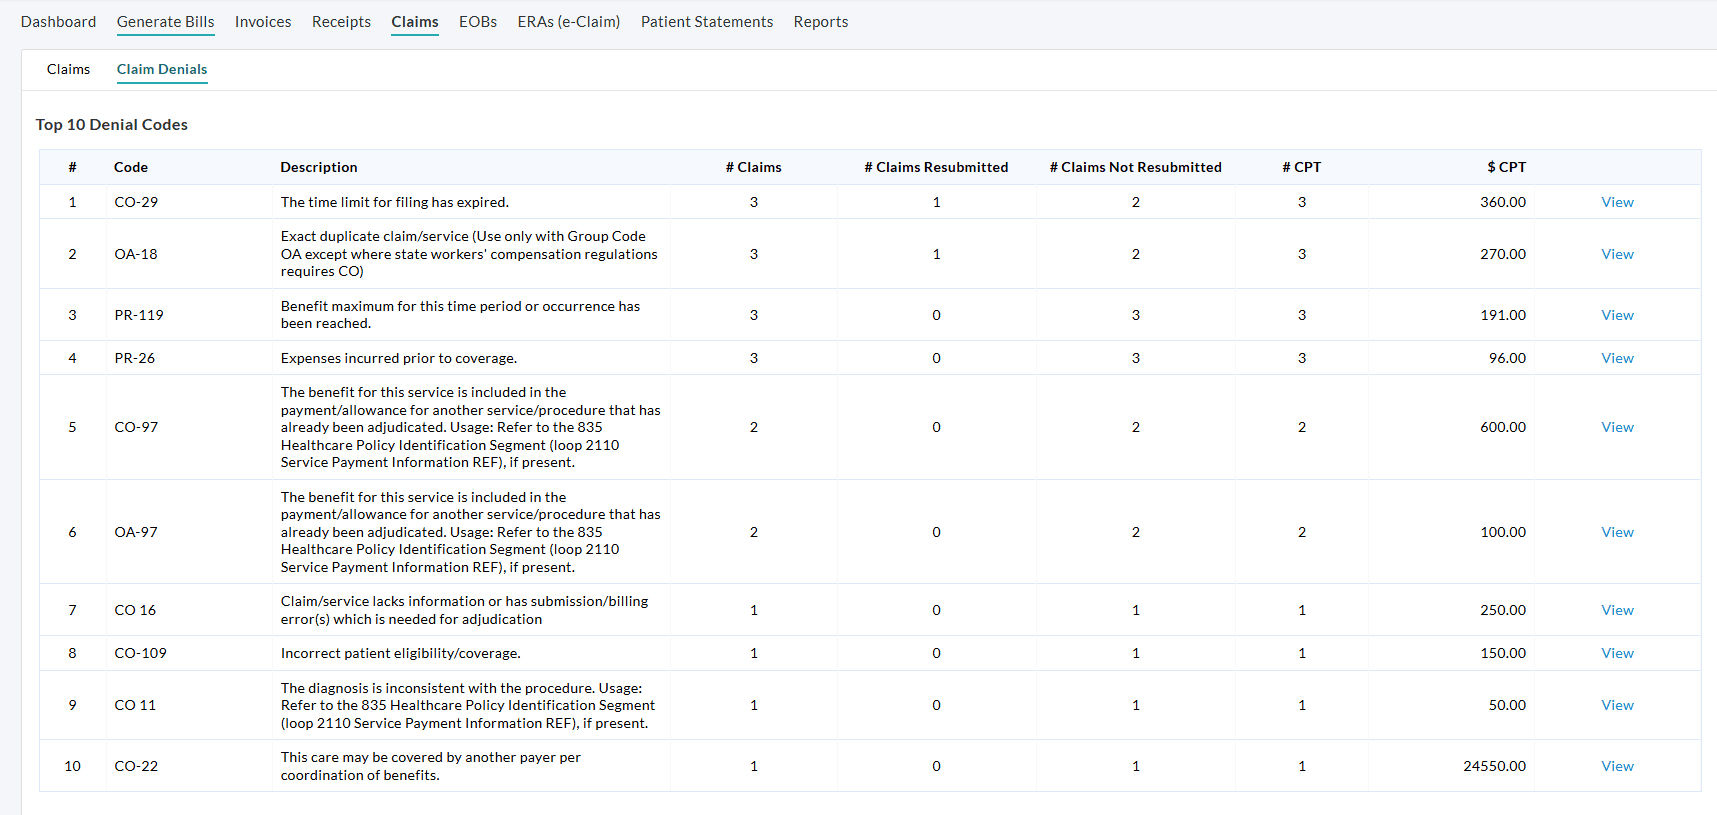Navigate to Patient Statements tab

point(706,22)
